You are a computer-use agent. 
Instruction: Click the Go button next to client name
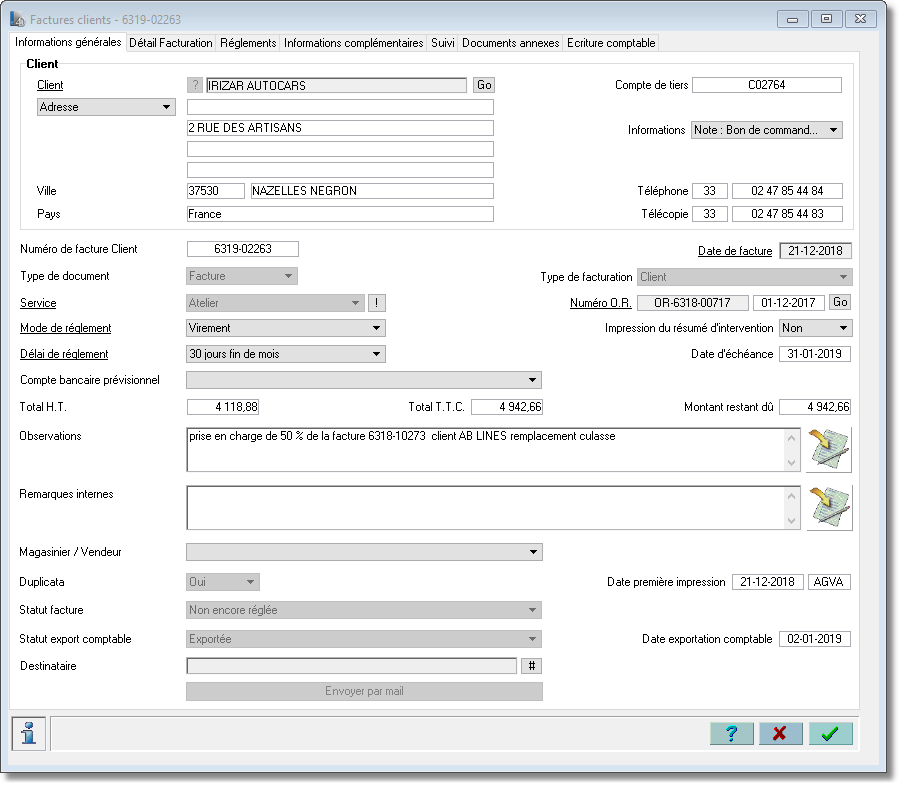click(484, 85)
